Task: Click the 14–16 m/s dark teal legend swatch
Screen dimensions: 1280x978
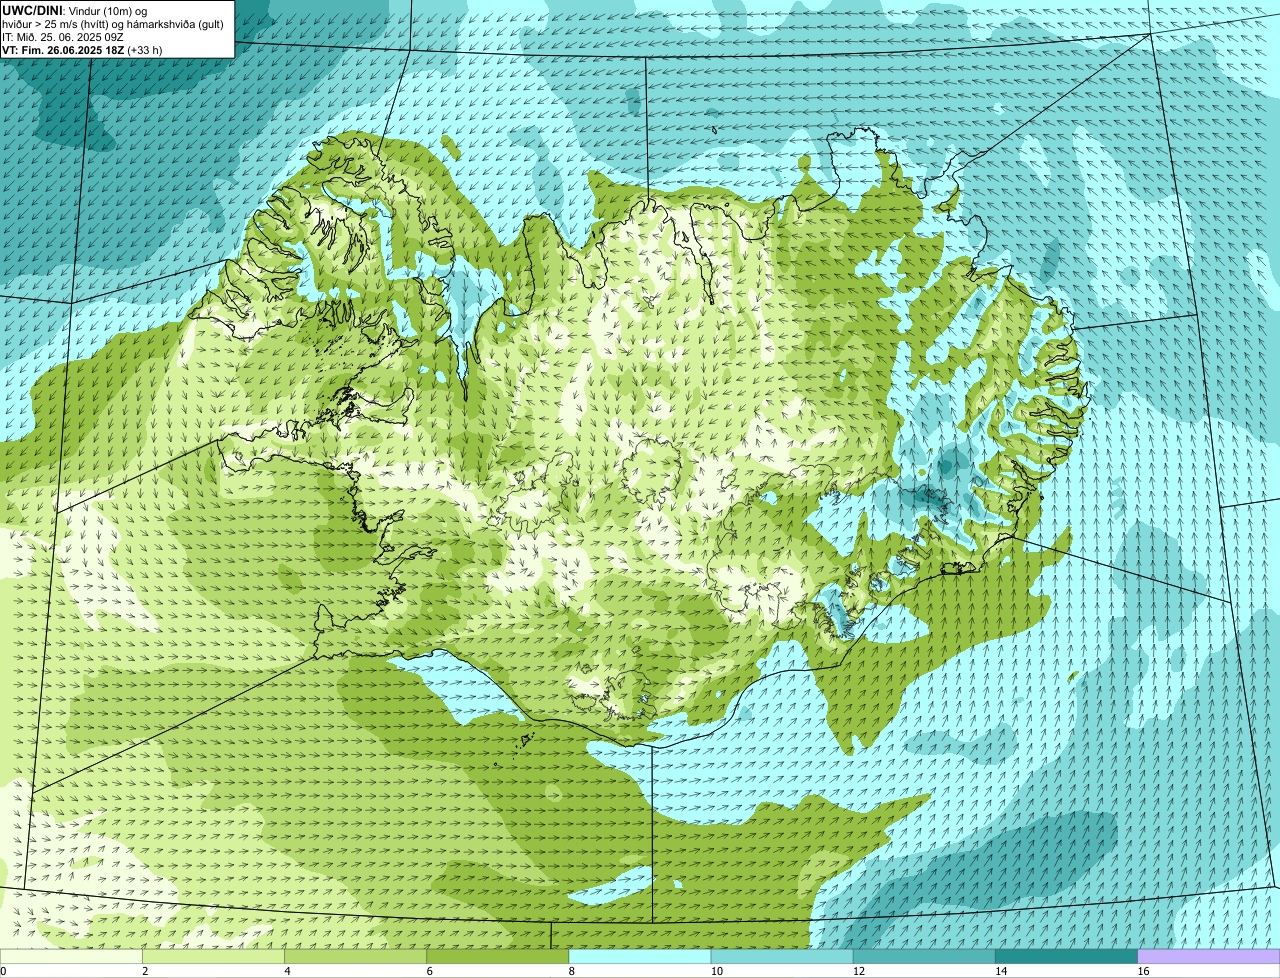Action: pyautogui.click(x=1066, y=956)
